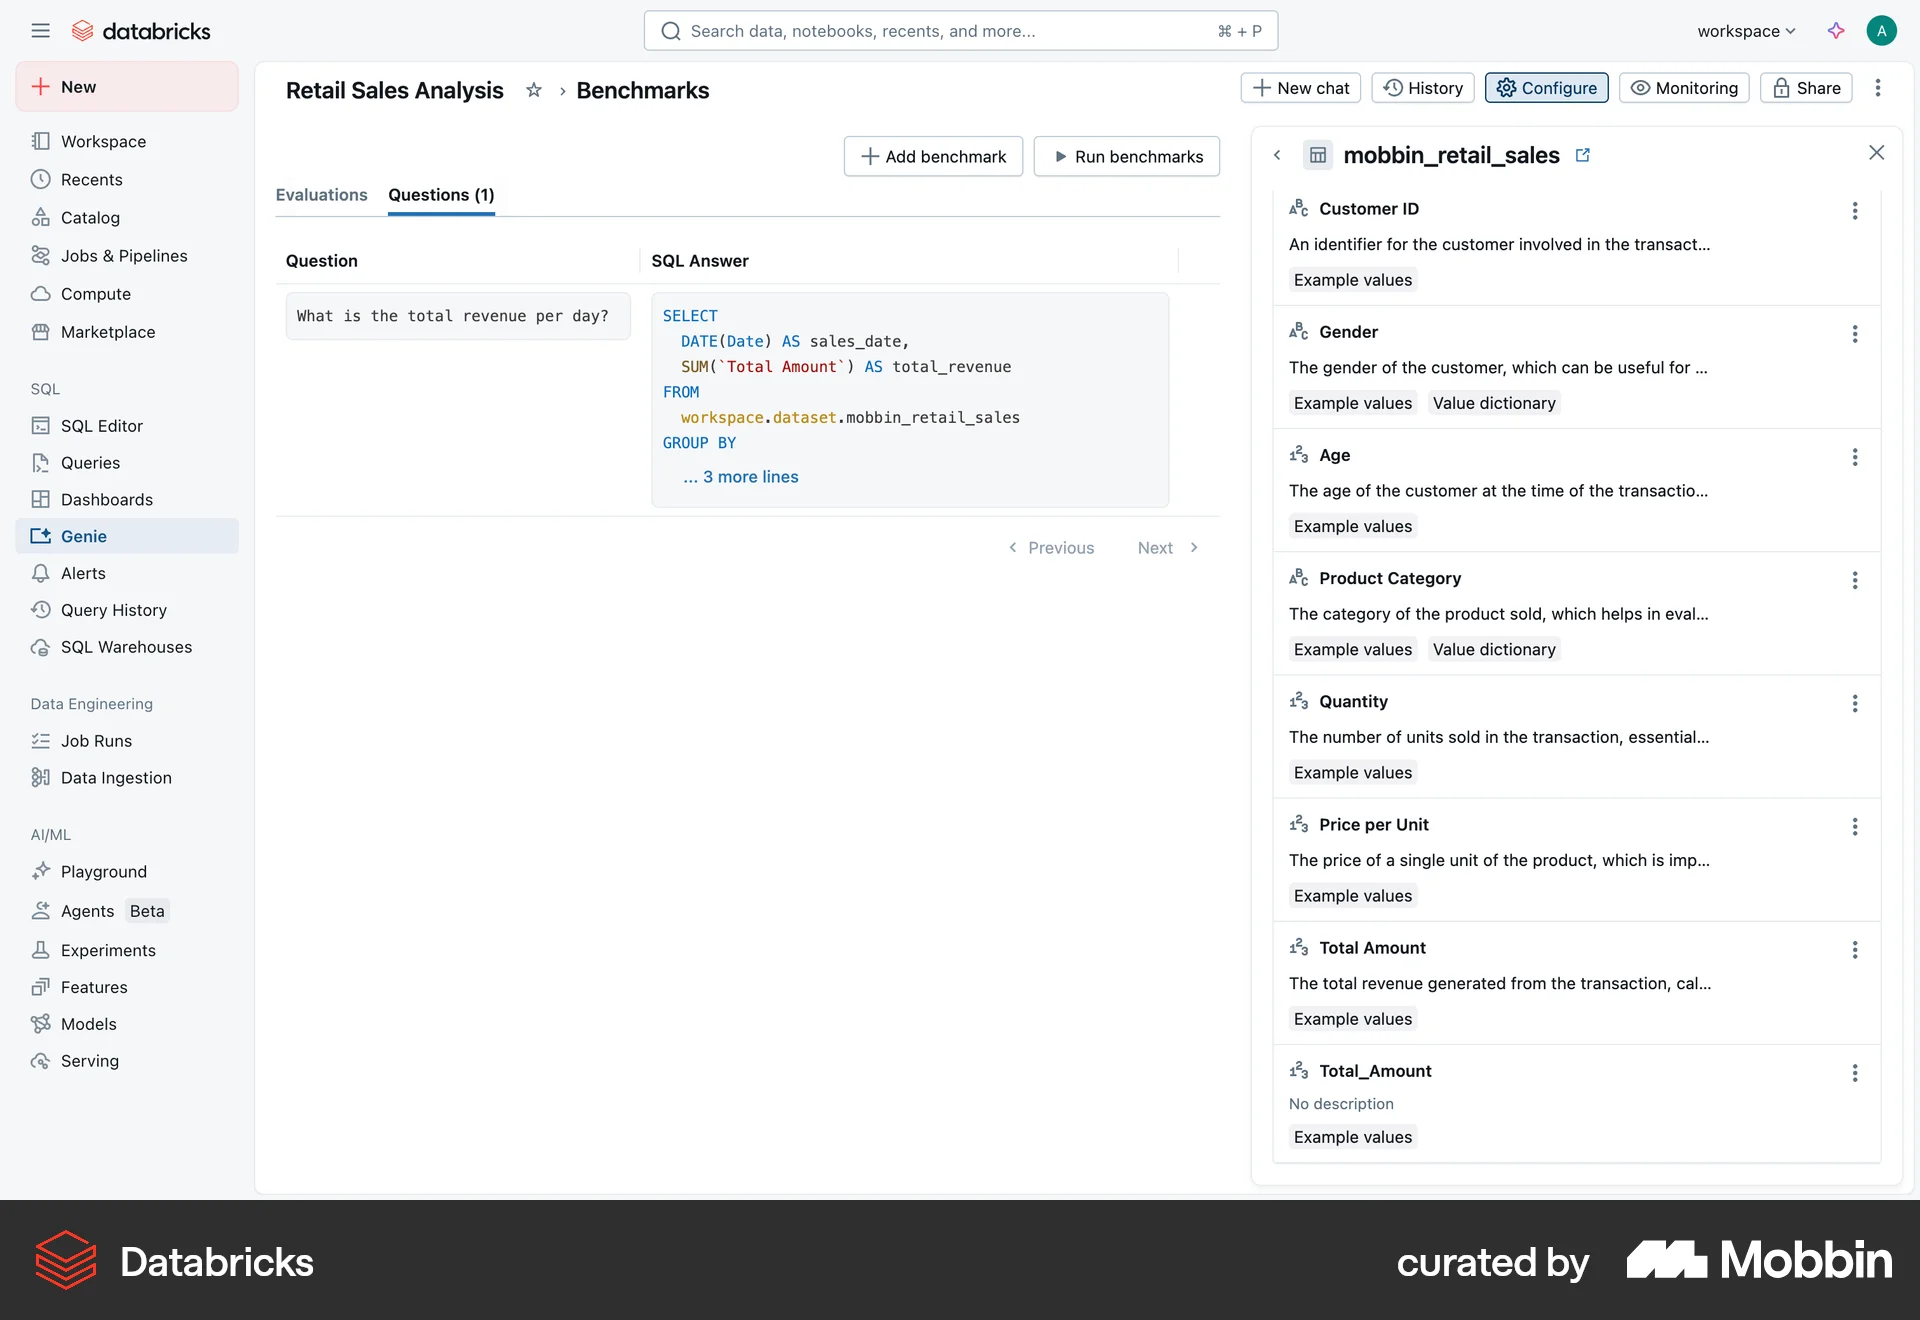Open the kebab menu for Product Category
1920x1320 pixels.
(1855, 580)
